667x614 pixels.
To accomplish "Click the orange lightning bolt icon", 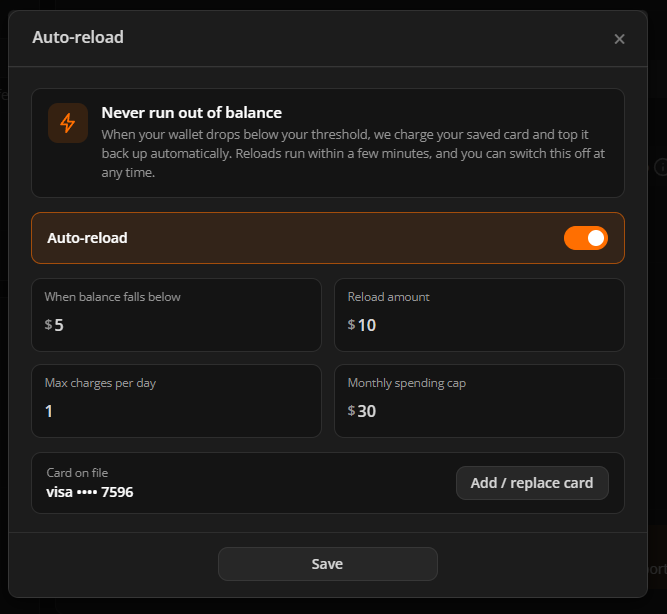I will pyautogui.click(x=68, y=123).
